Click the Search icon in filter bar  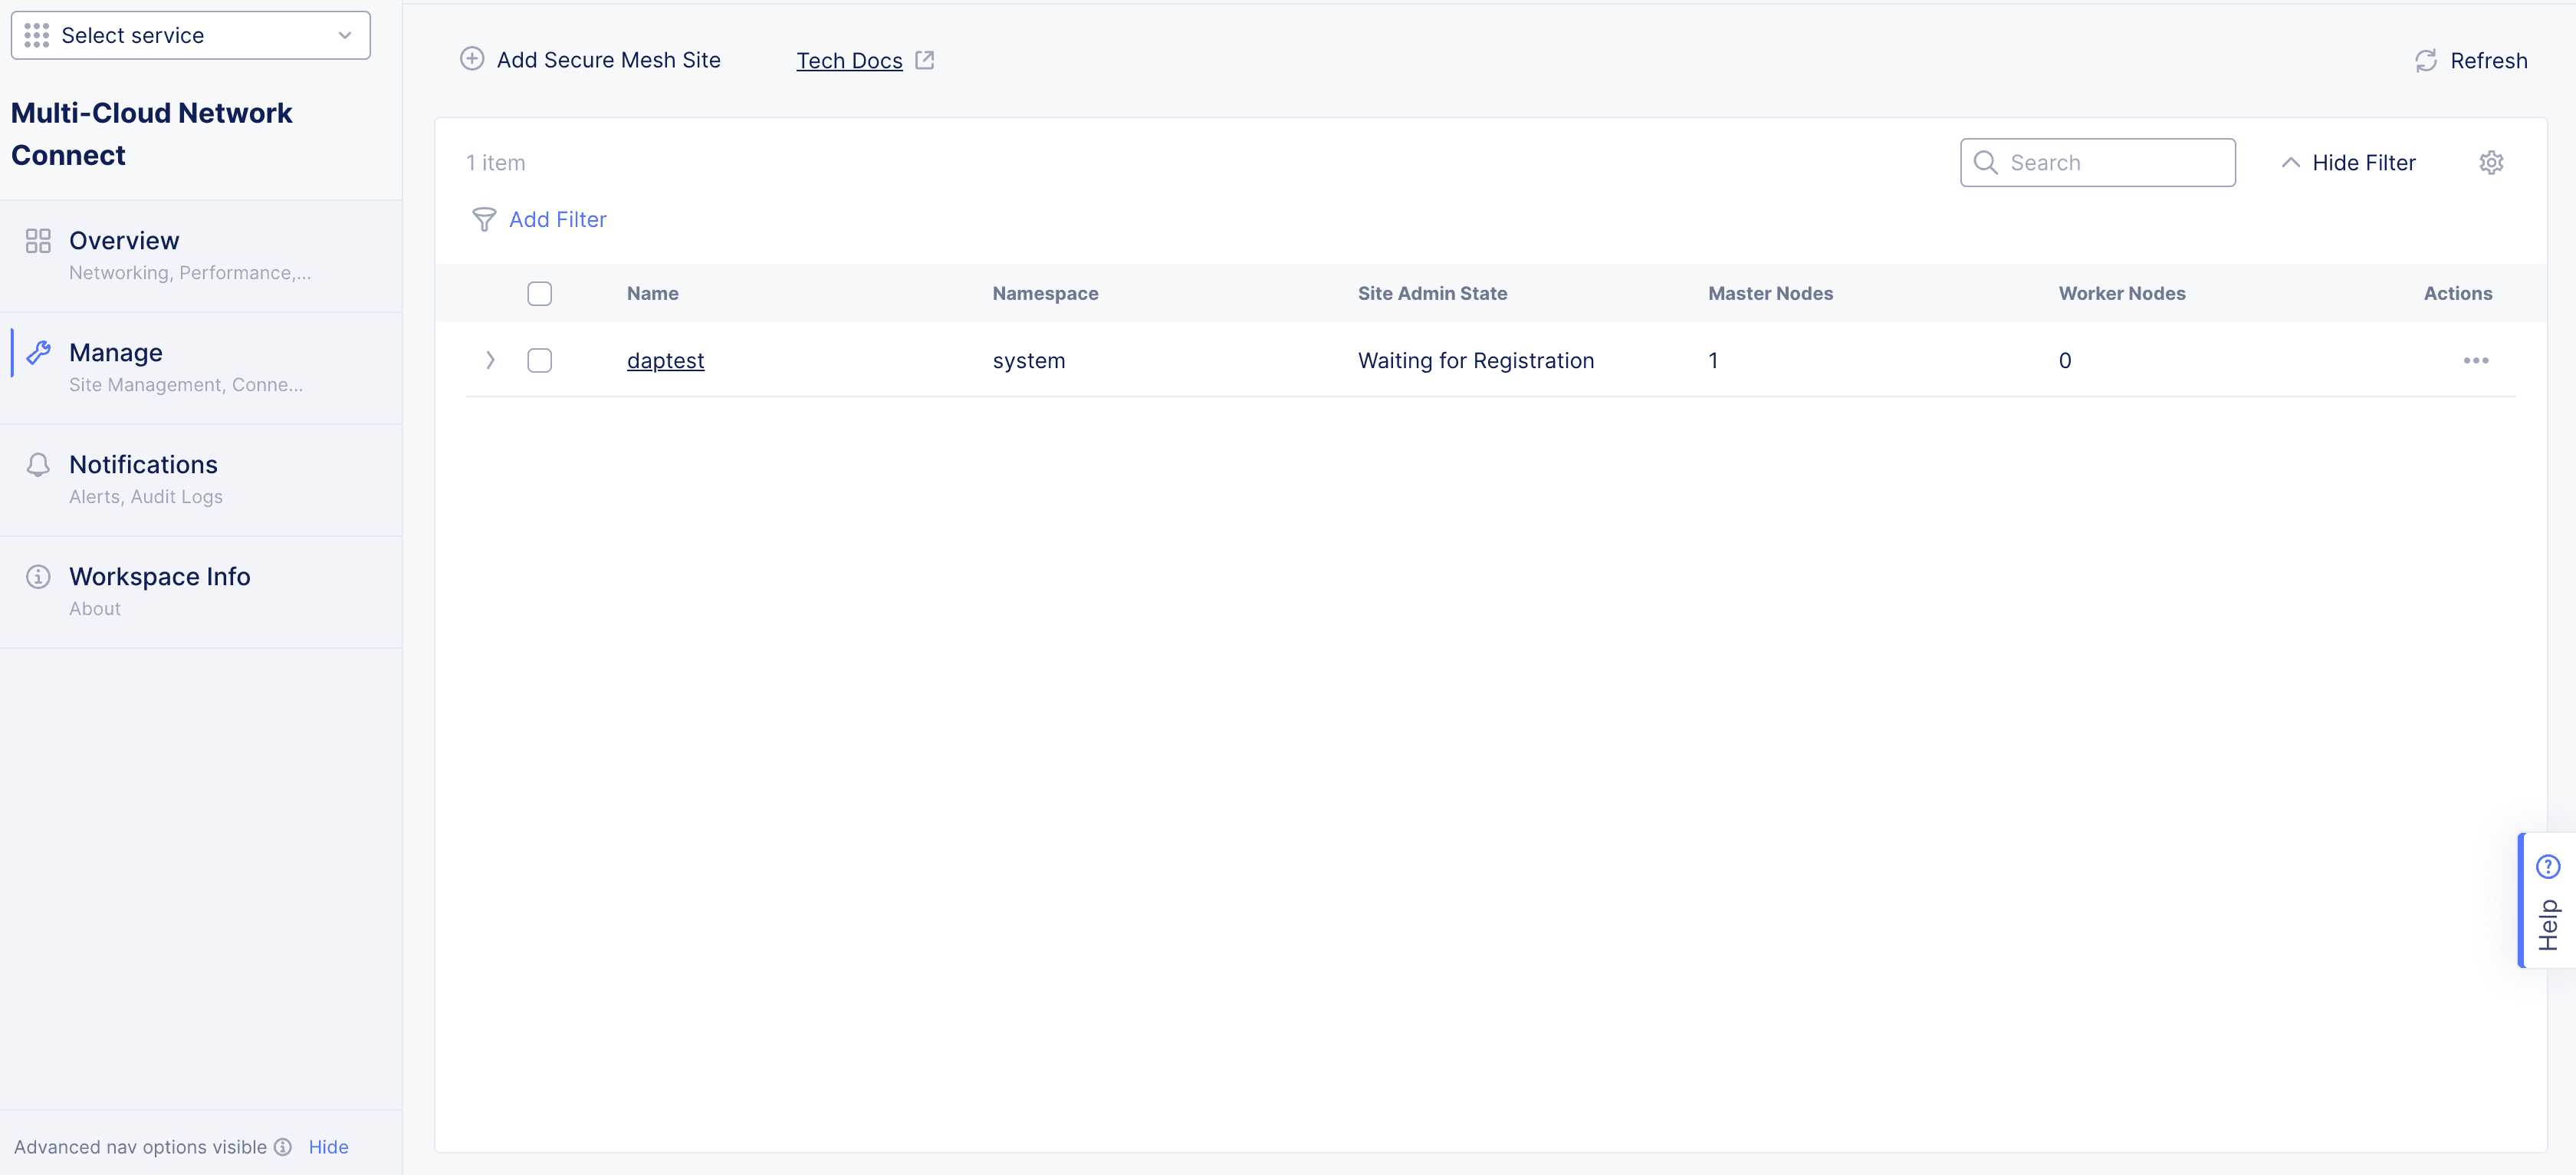tap(1986, 161)
